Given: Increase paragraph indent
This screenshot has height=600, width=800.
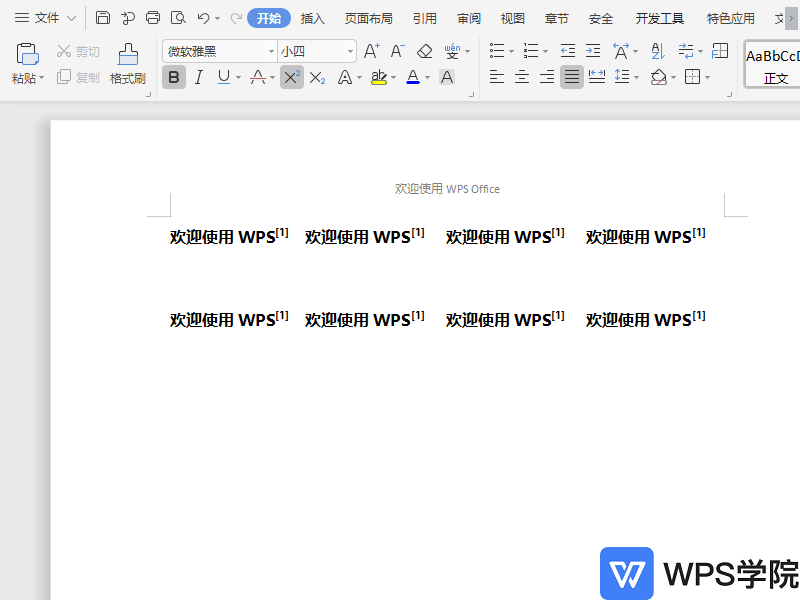Looking at the screenshot, I should [593, 51].
